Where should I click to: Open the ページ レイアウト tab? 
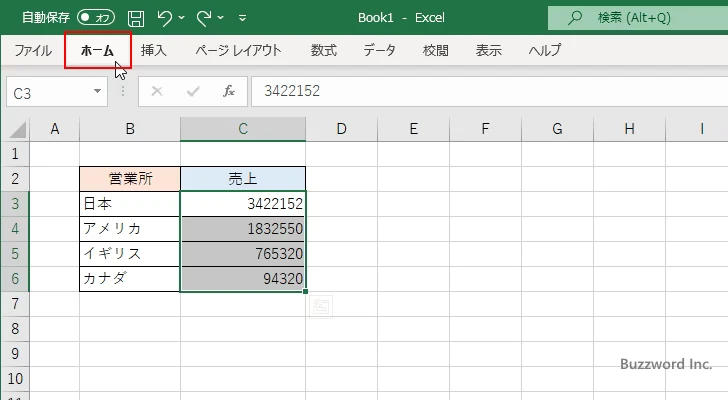click(238, 50)
